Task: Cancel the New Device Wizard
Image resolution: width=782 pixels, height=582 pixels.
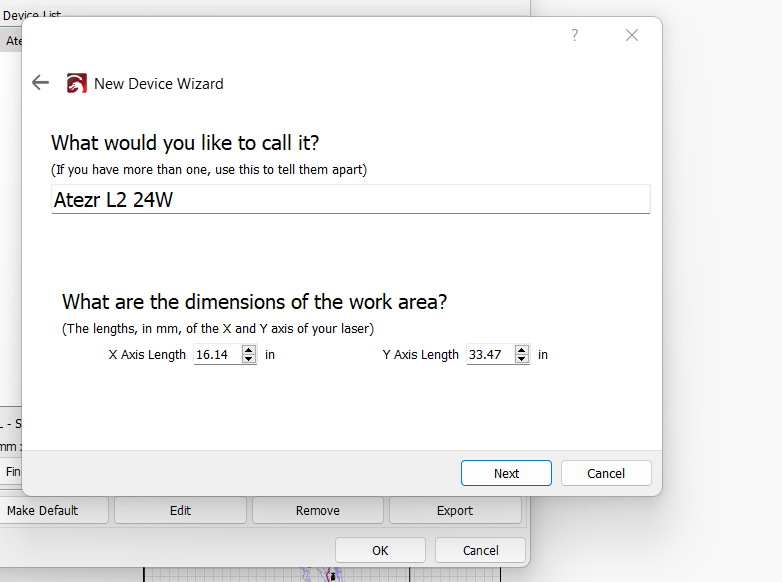Action: pyautogui.click(x=606, y=473)
